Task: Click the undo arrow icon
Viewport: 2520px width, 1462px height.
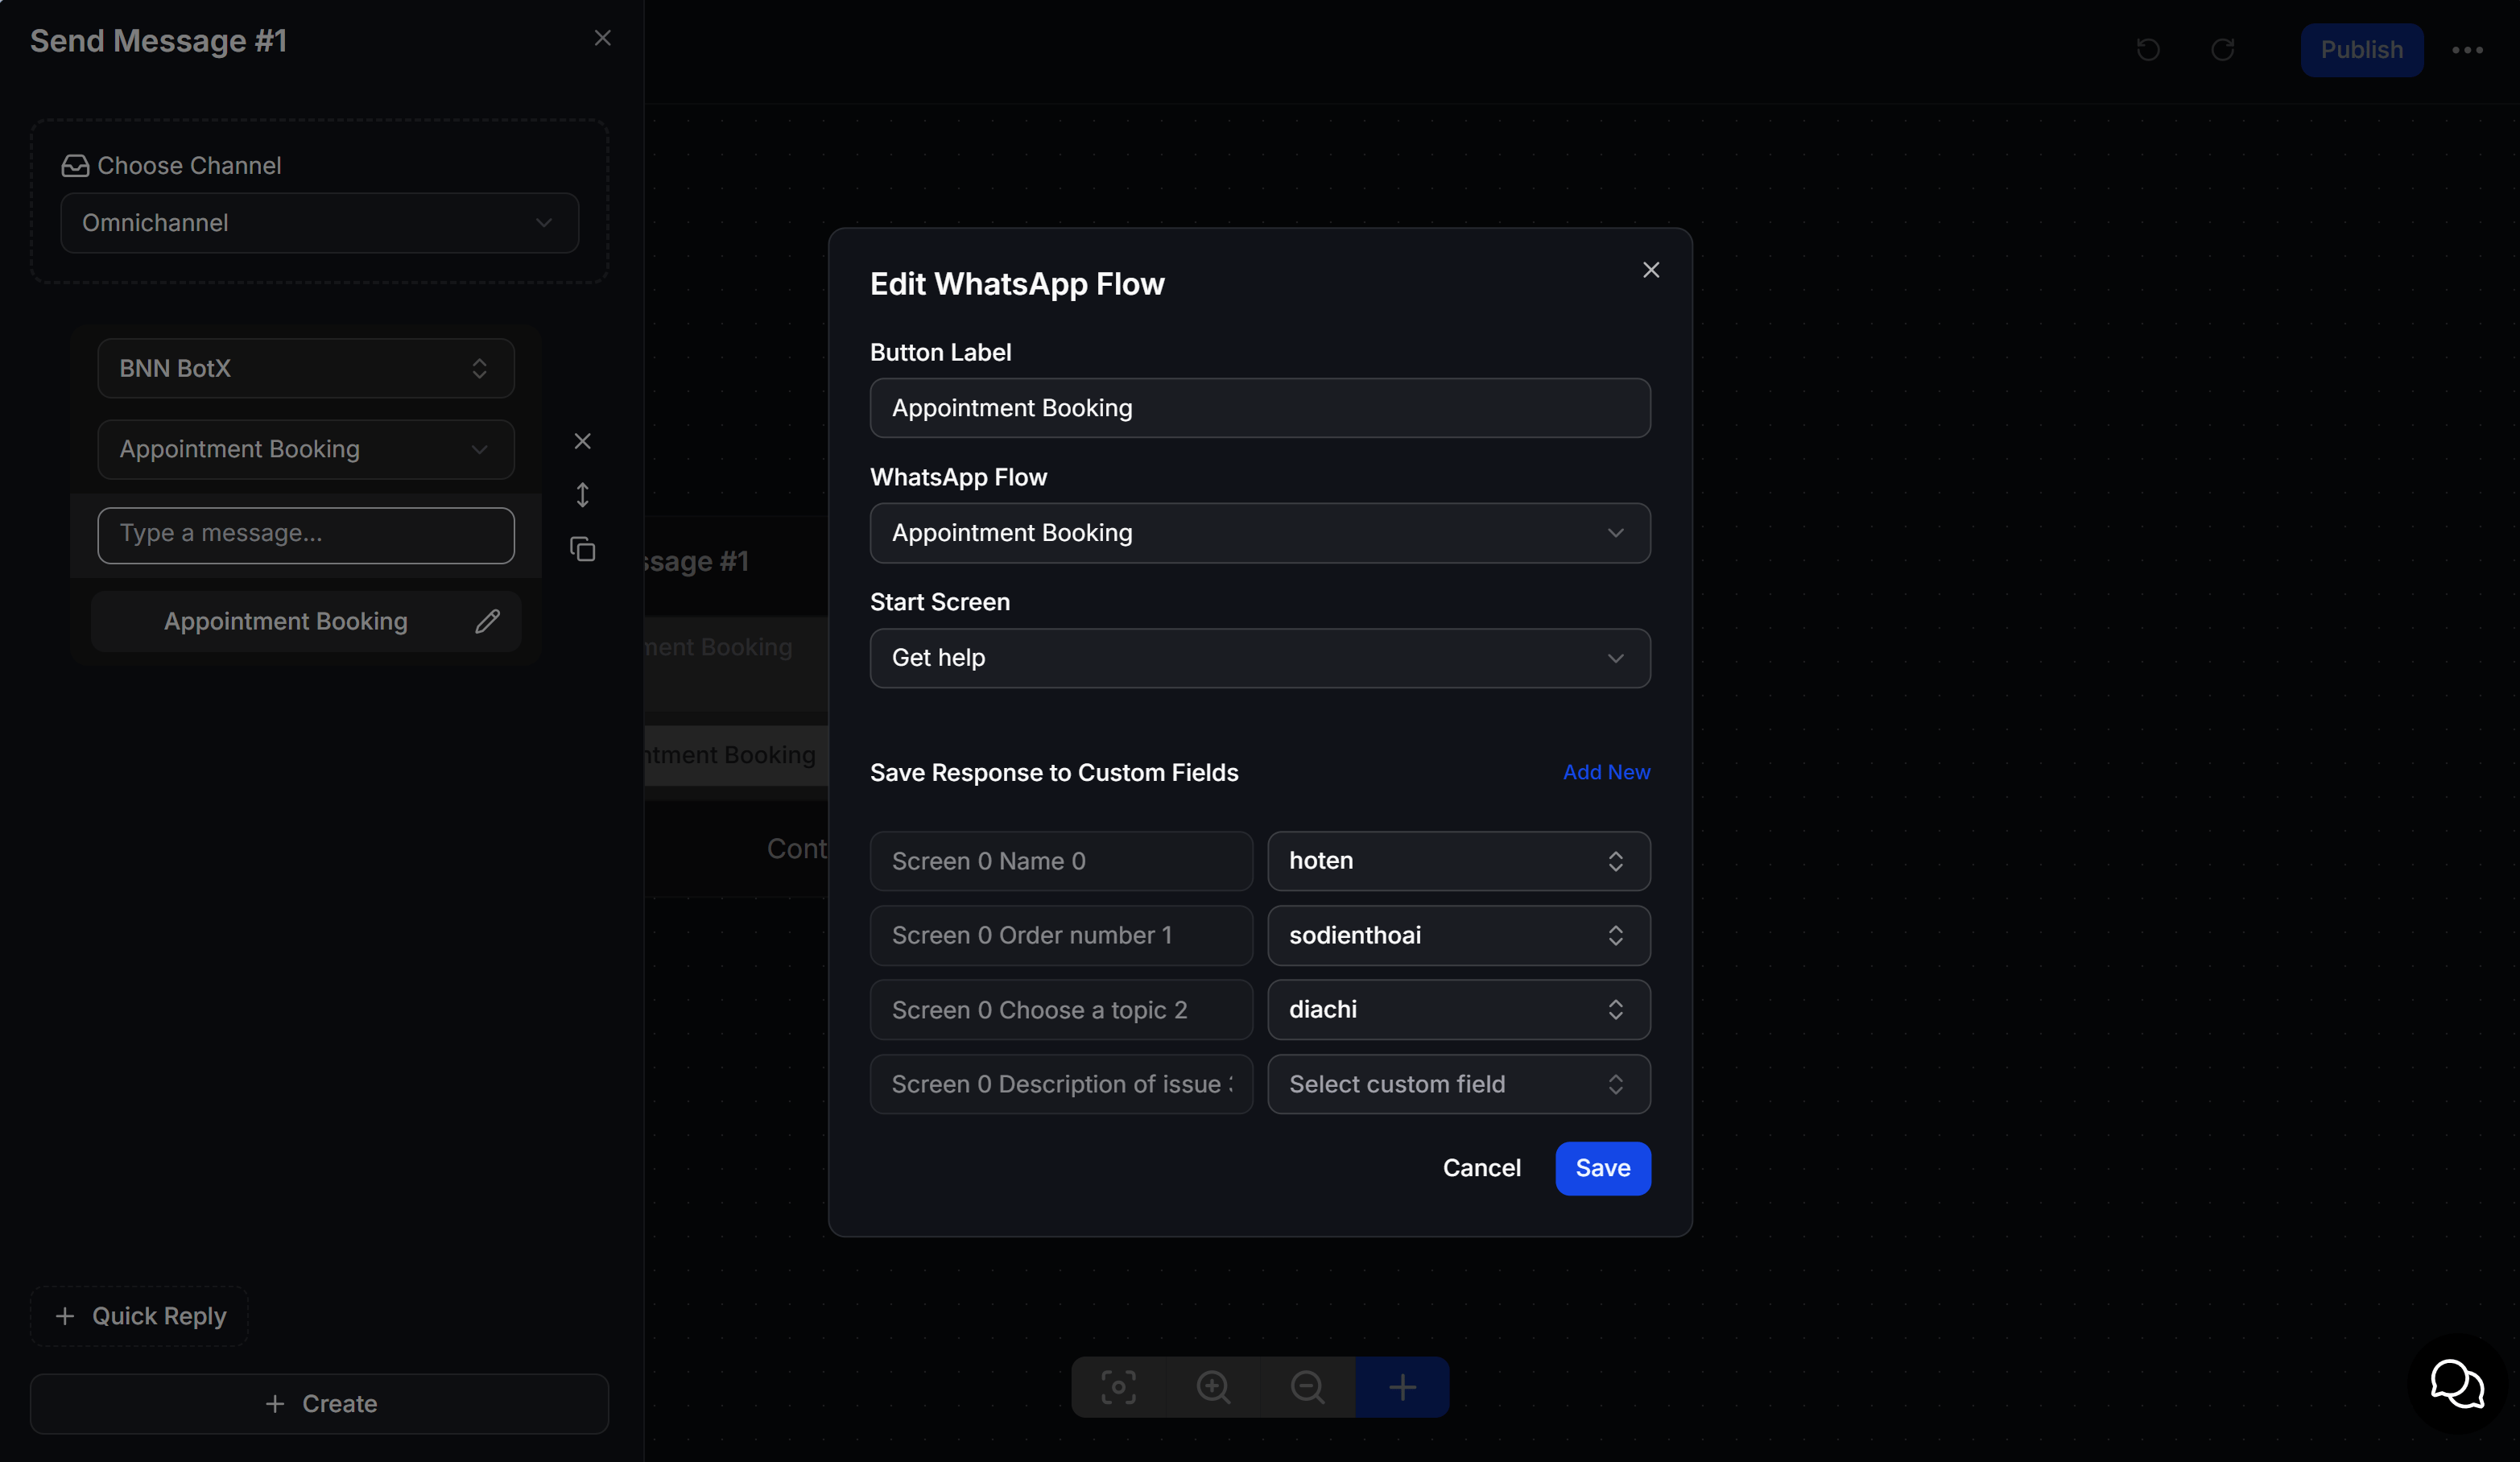Action: coord(2148,49)
